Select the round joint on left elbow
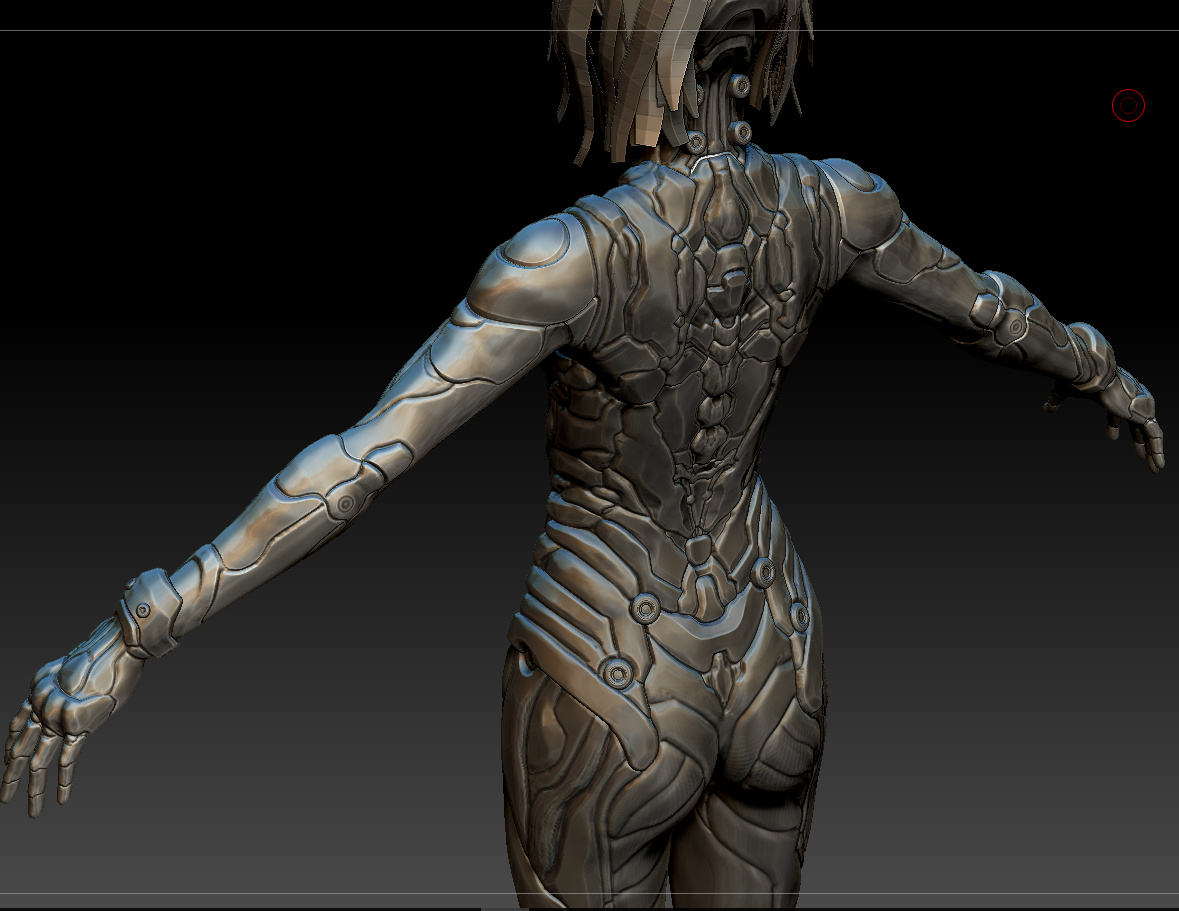 pos(345,504)
